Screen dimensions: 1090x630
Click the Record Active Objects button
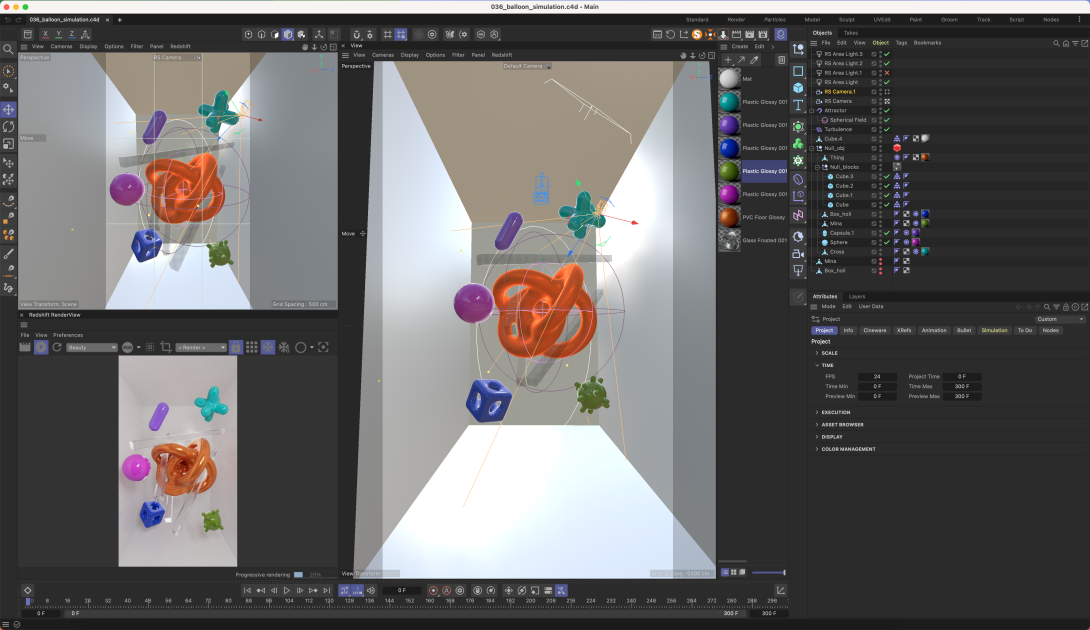point(433,590)
